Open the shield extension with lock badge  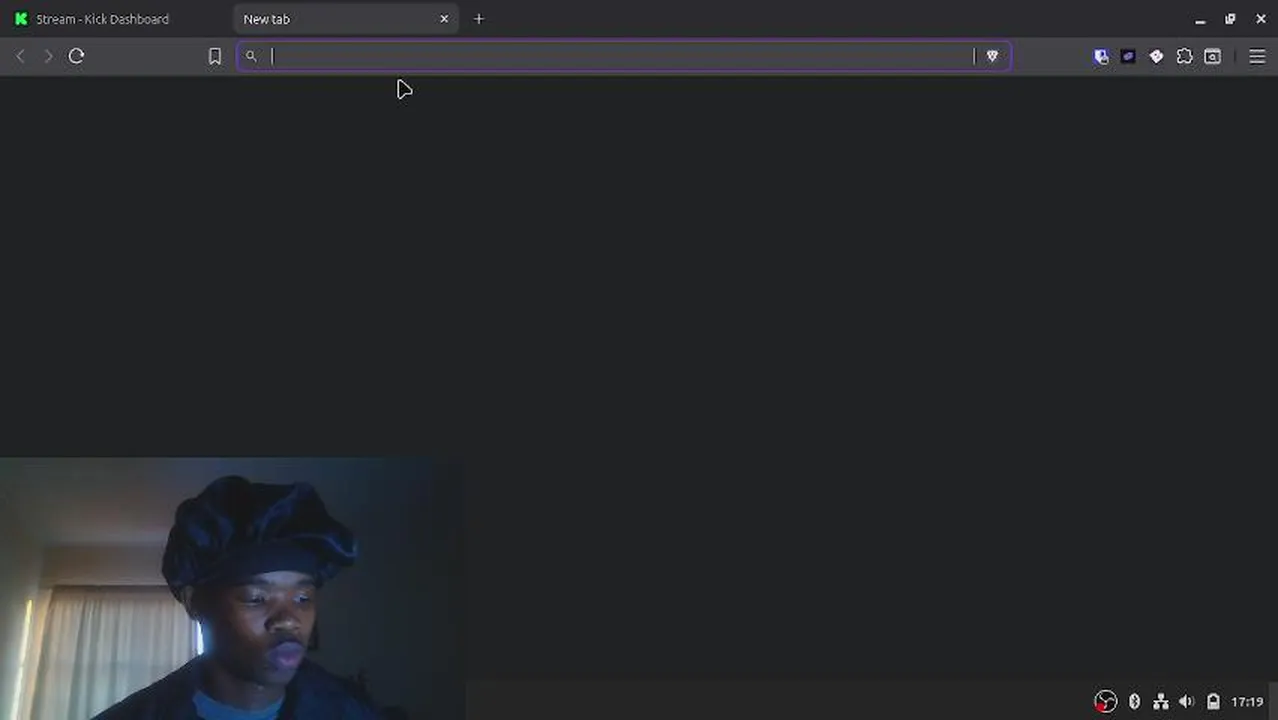(1101, 57)
